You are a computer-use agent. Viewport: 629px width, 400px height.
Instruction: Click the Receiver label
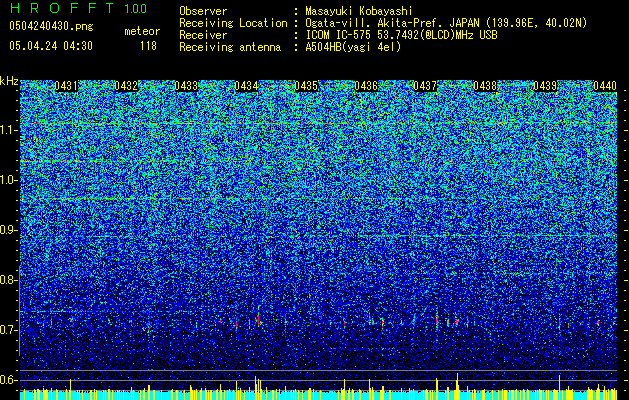coord(203,35)
